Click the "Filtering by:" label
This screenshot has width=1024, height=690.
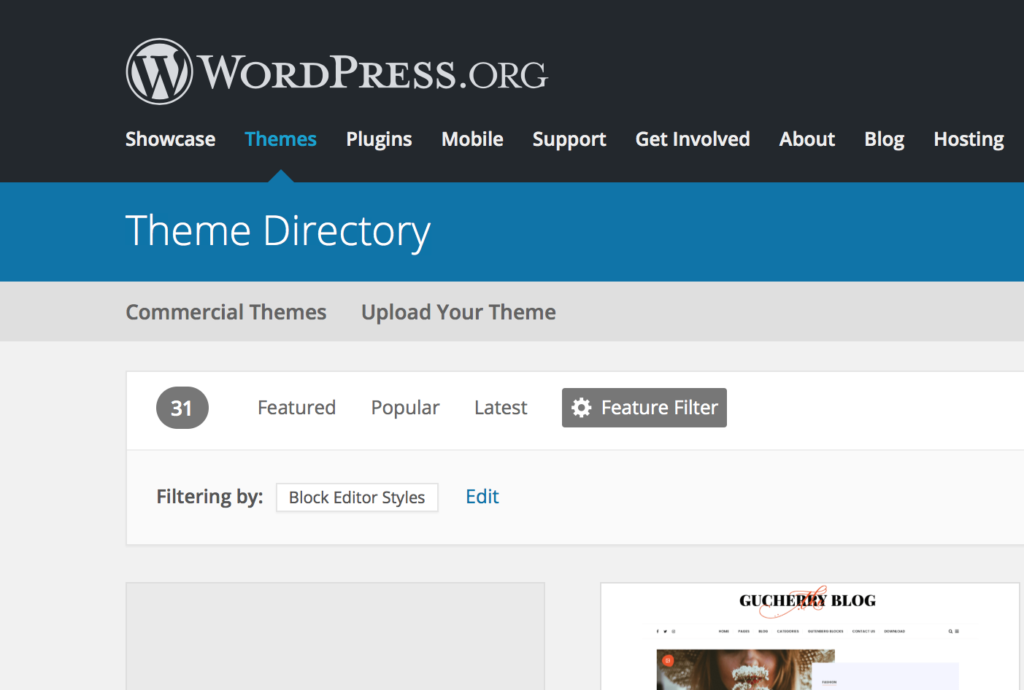pos(210,497)
